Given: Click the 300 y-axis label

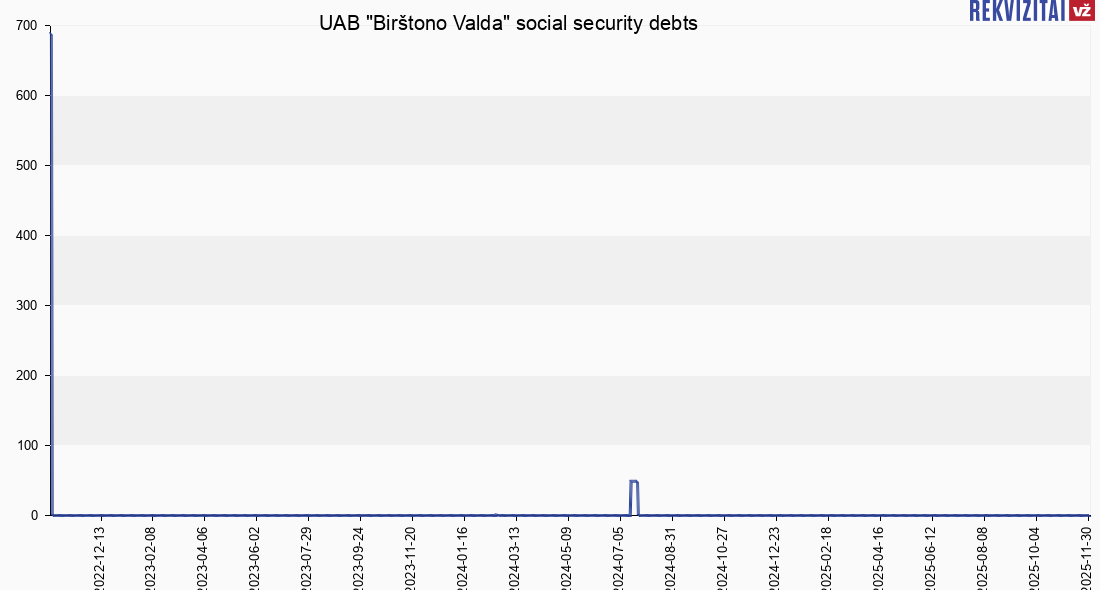Looking at the screenshot, I should click(x=28, y=305).
